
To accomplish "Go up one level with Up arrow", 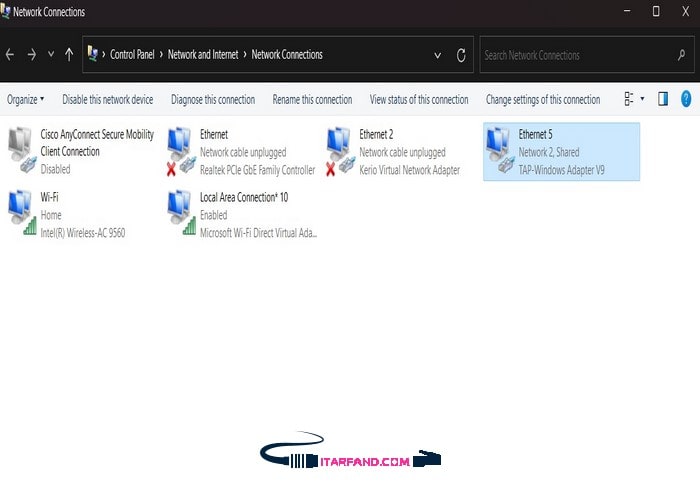I will click(x=69, y=55).
